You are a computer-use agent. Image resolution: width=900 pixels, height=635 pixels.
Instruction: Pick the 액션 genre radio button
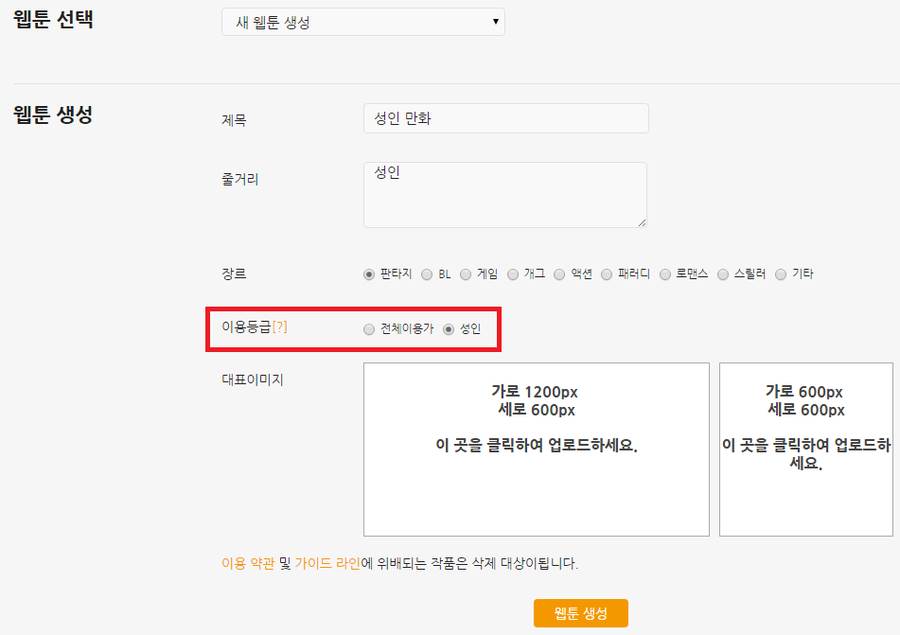(560, 274)
